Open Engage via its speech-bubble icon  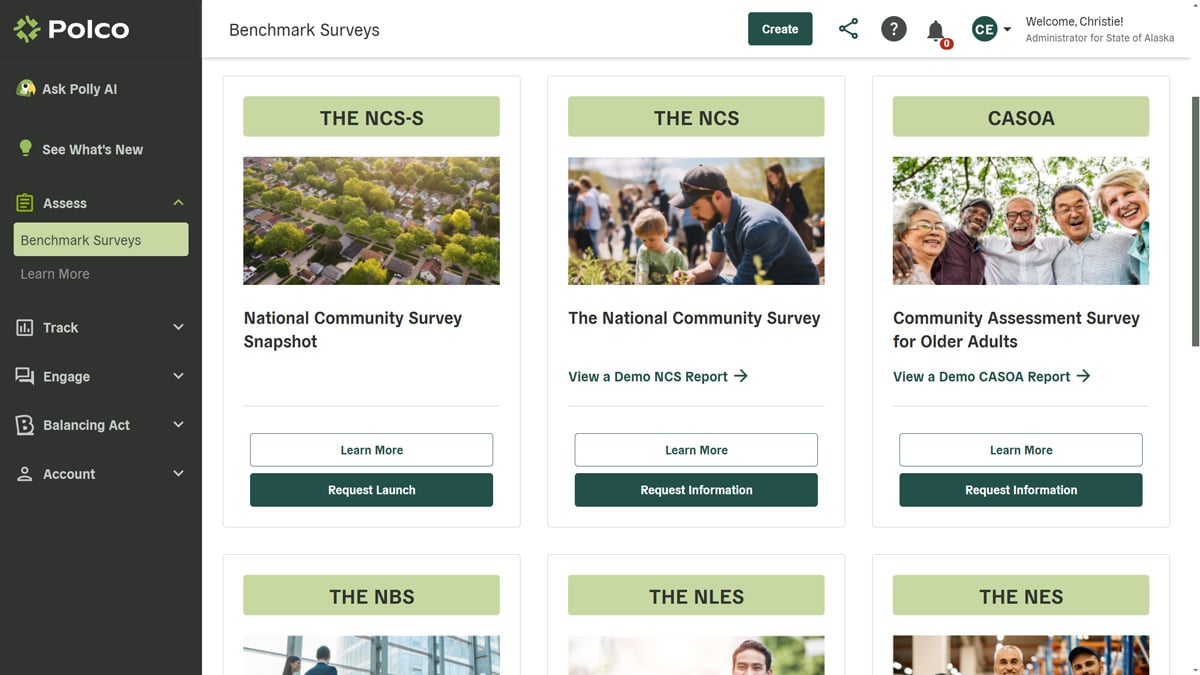(25, 376)
